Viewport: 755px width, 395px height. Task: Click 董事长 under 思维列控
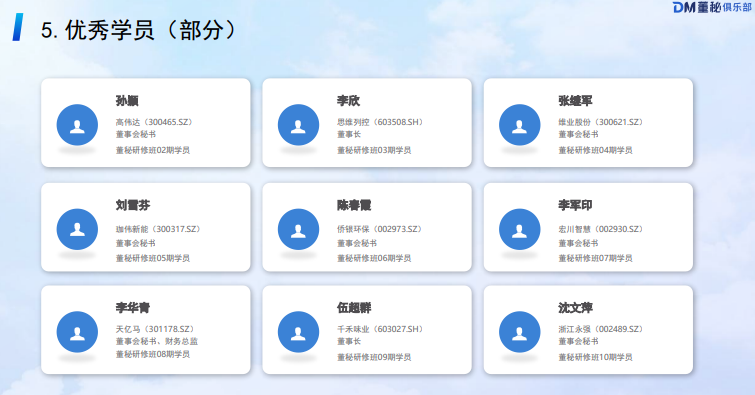(349, 134)
